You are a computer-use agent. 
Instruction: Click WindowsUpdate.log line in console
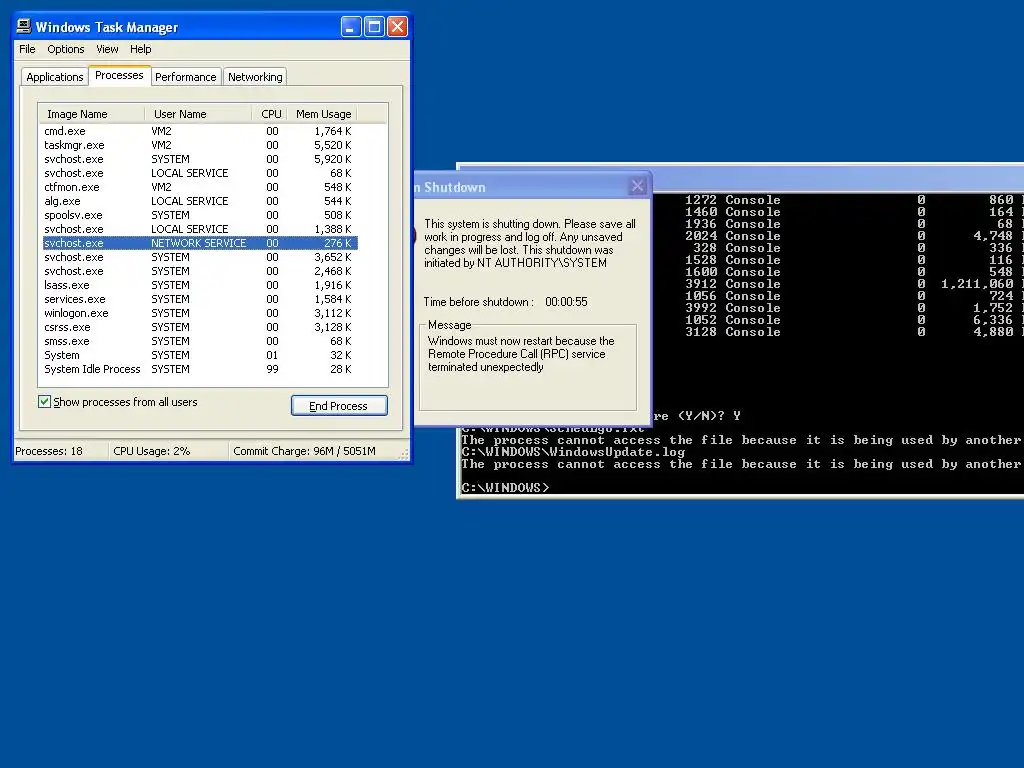573,452
